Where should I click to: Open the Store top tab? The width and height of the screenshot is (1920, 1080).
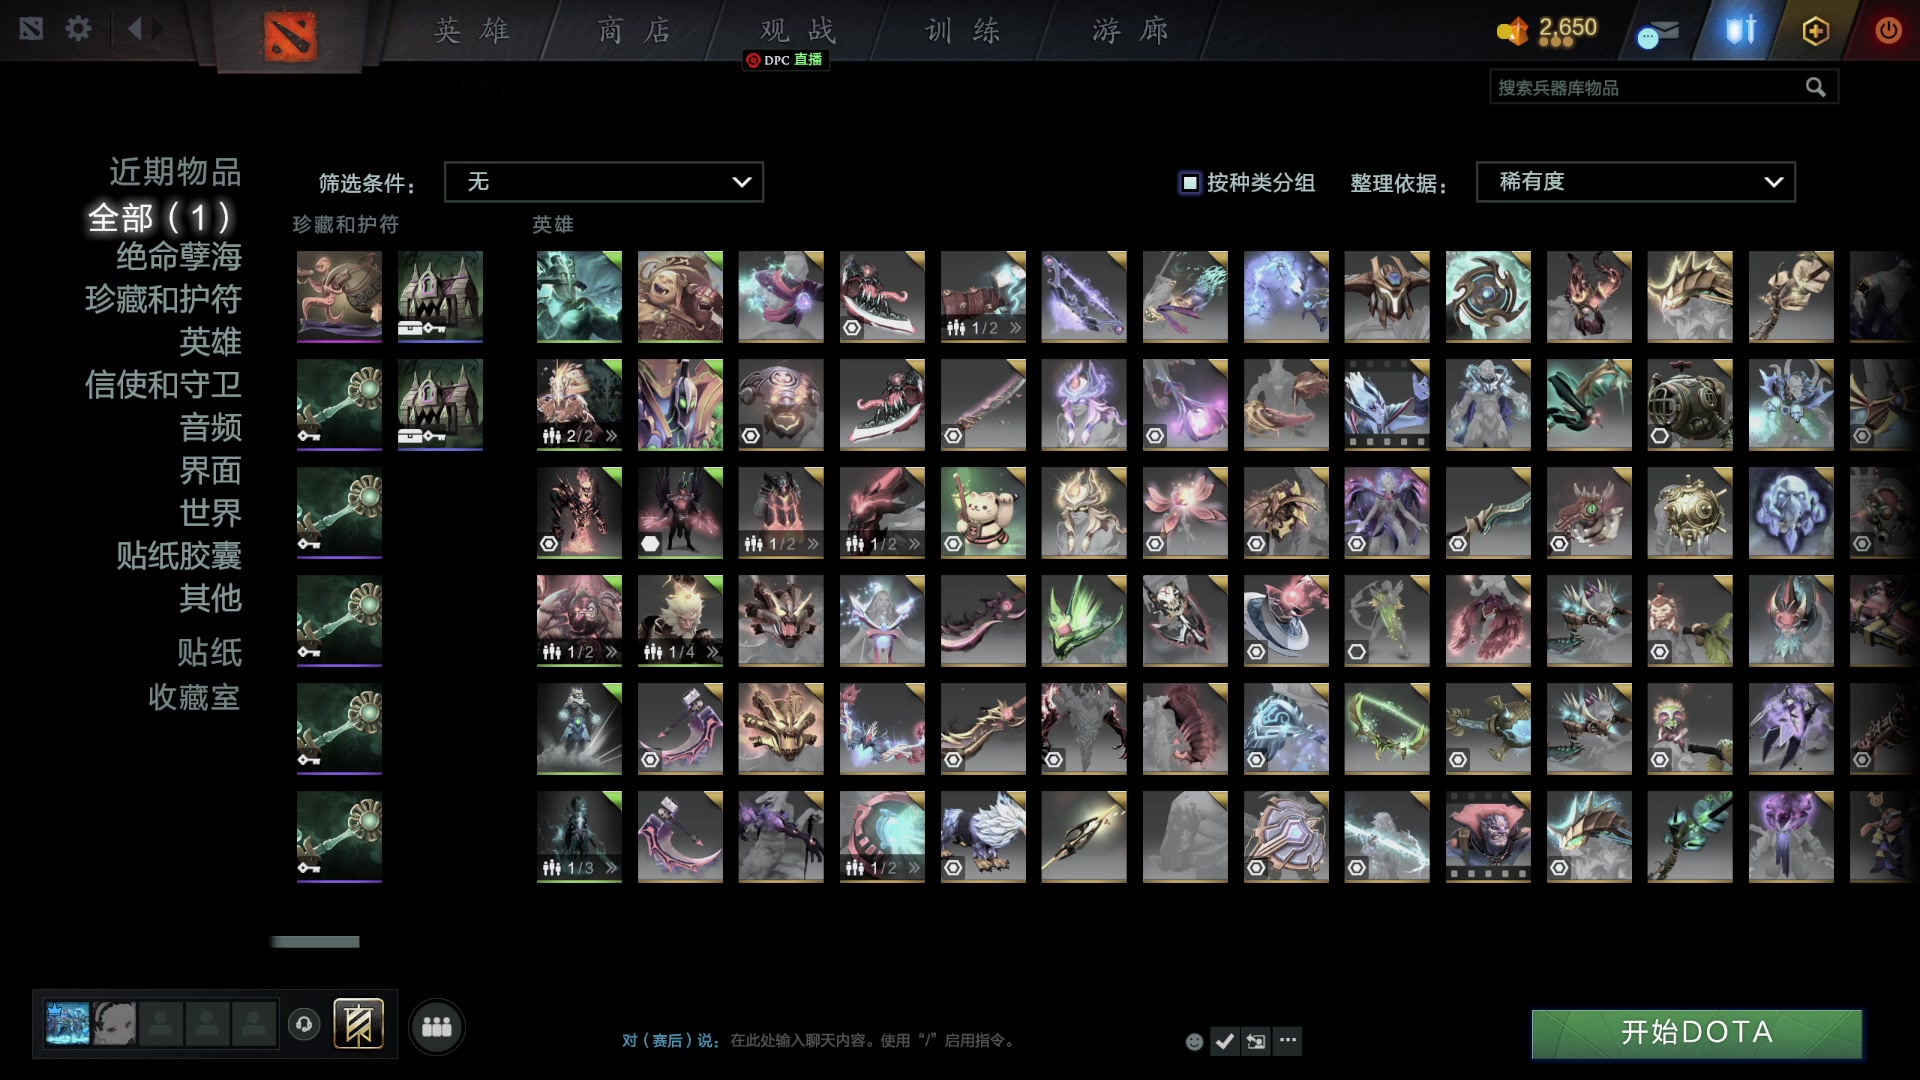pyautogui.click(x=635, y=31)
